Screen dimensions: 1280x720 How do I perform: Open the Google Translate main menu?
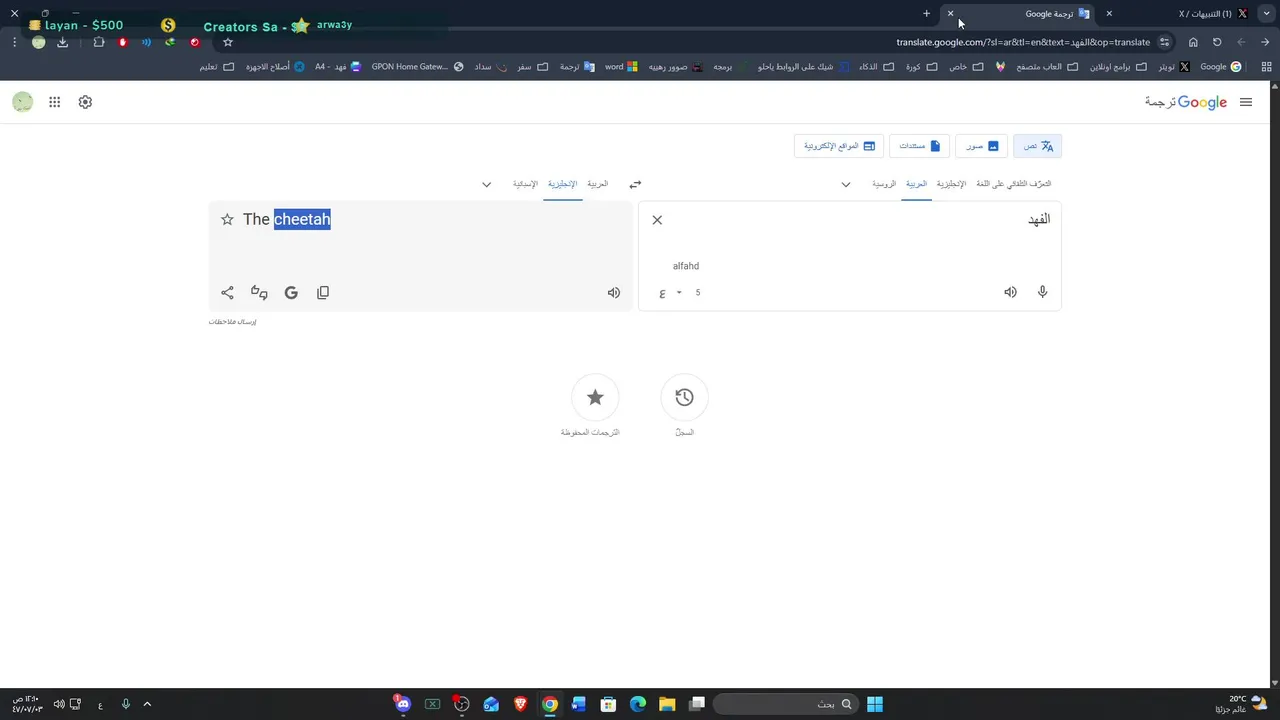[1245, 102]
